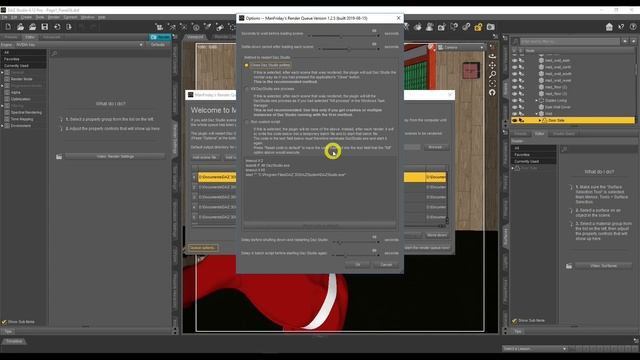Click the teal Render button
This screenshot has width=640, height=360.
point(160,37)
